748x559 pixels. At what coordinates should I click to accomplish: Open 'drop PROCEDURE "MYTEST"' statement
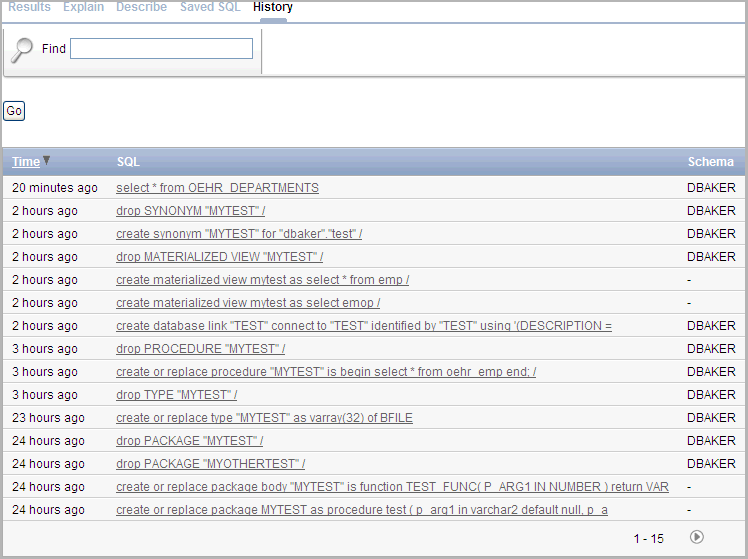click(x=201, y=349)
